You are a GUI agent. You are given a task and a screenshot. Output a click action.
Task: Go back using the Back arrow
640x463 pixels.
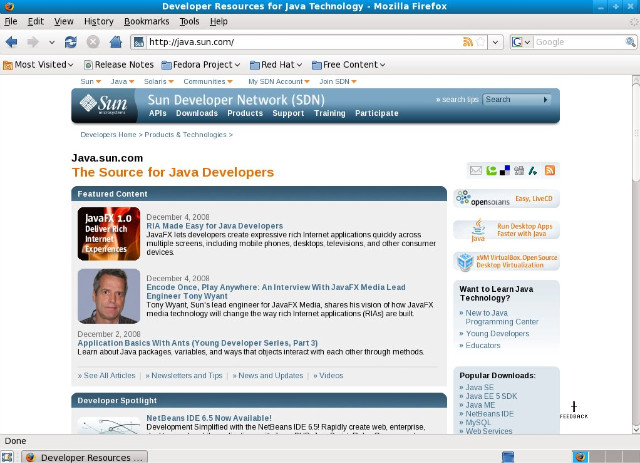pos(11,42)
